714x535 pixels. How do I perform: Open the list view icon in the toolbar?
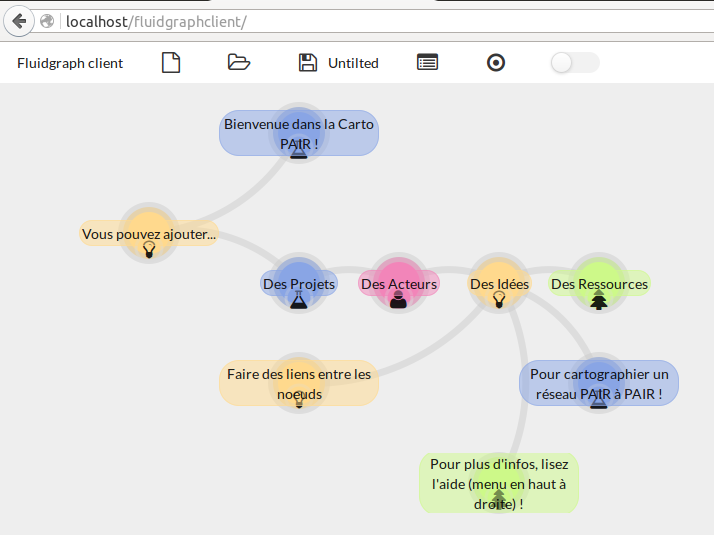coord(428,62)
